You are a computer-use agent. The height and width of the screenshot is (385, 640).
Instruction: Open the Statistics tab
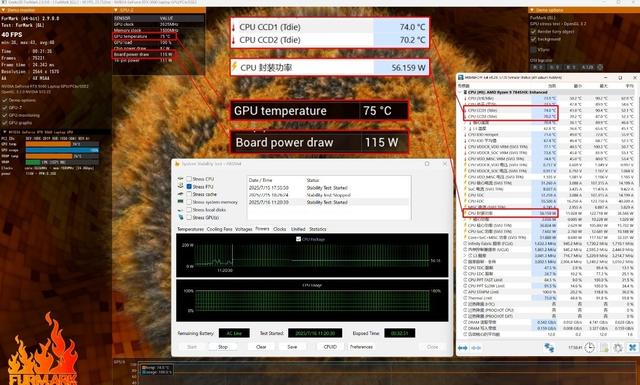(318, 229)
